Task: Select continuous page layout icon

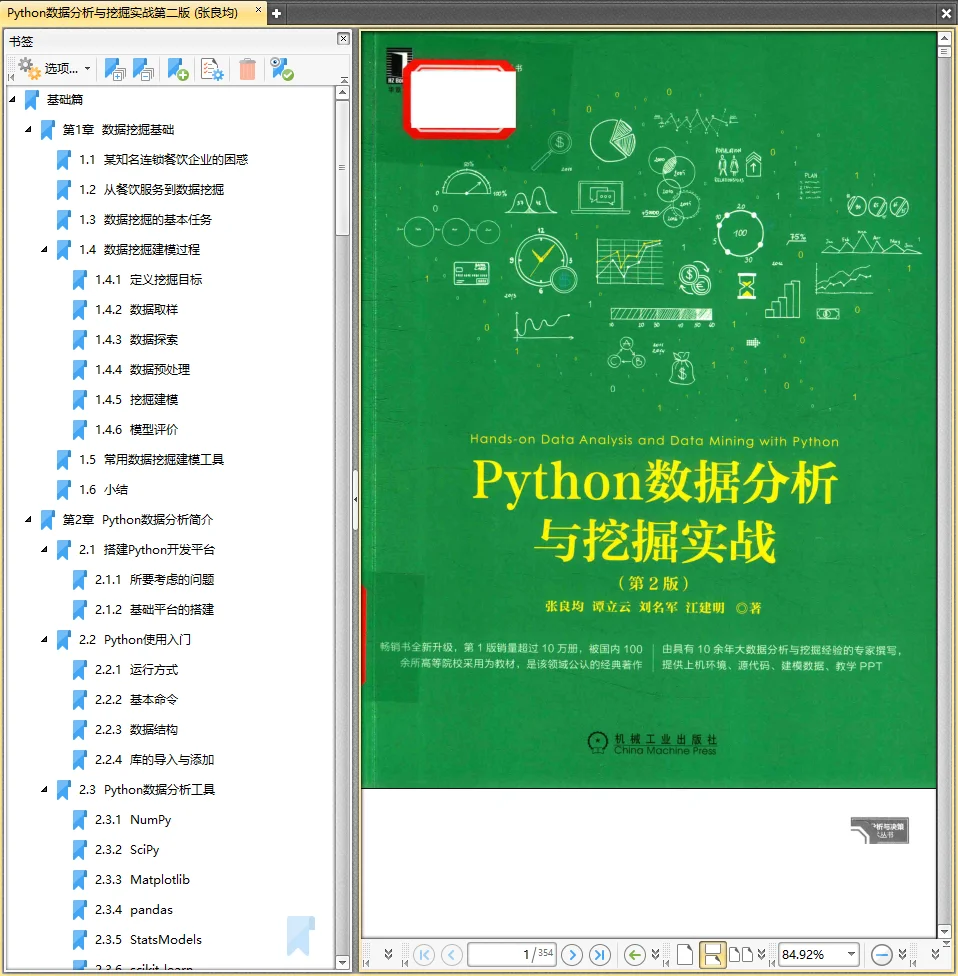Action: coord(713,954)
